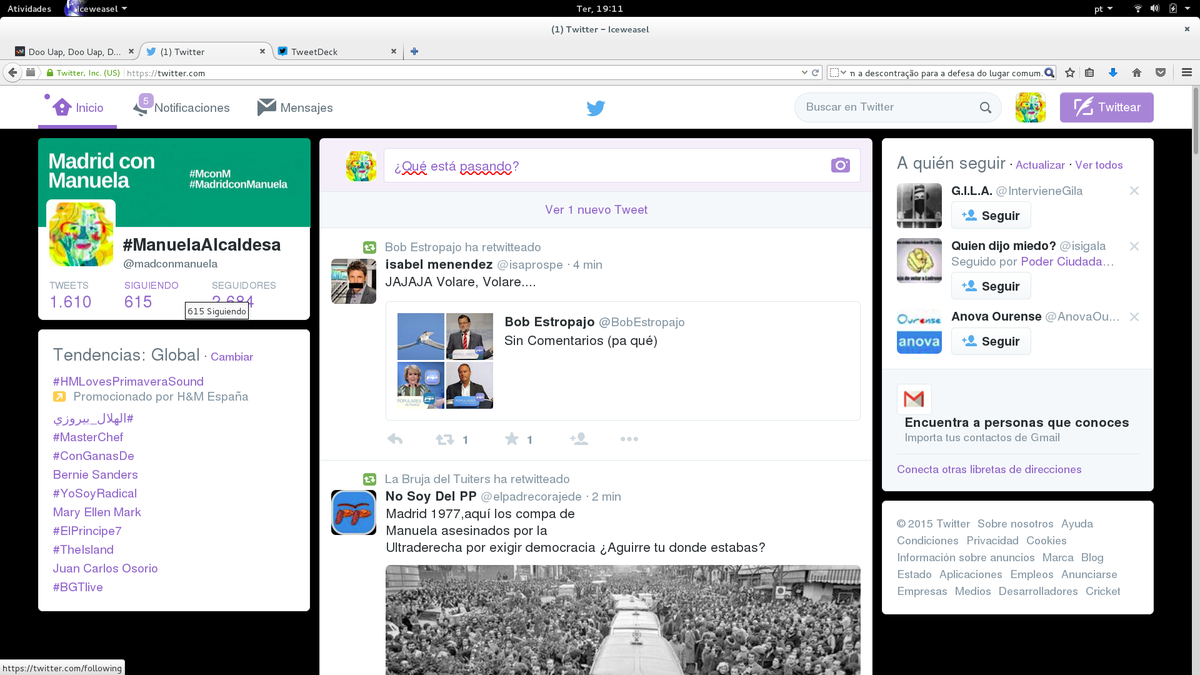Open the more options dots on isabel menendez tweet
Screen dimensions: 1200x675
pos(629,439)
